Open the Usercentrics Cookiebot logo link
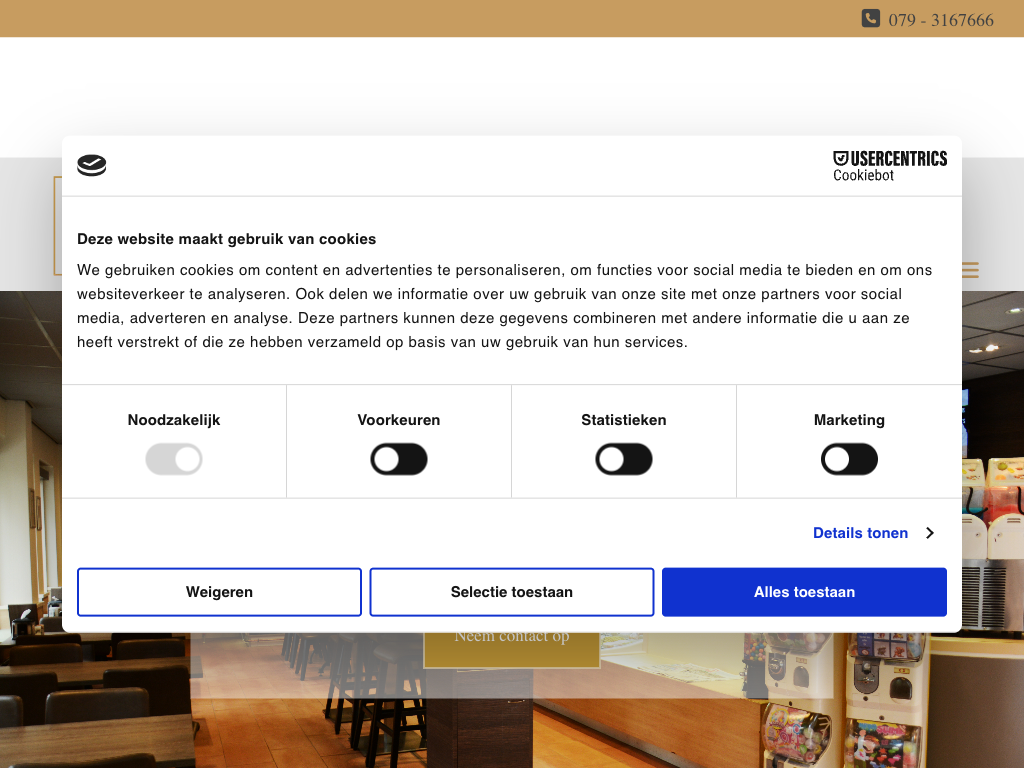Screen dimensions: 1024x768 (x=889, y=166)
